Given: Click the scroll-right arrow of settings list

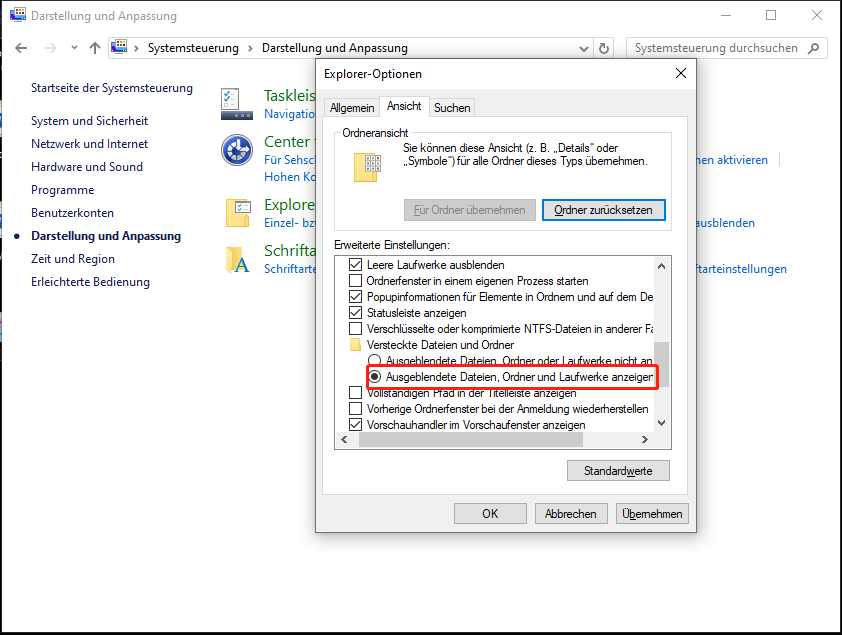Looking at the screenshot, I should coord(645,440).
